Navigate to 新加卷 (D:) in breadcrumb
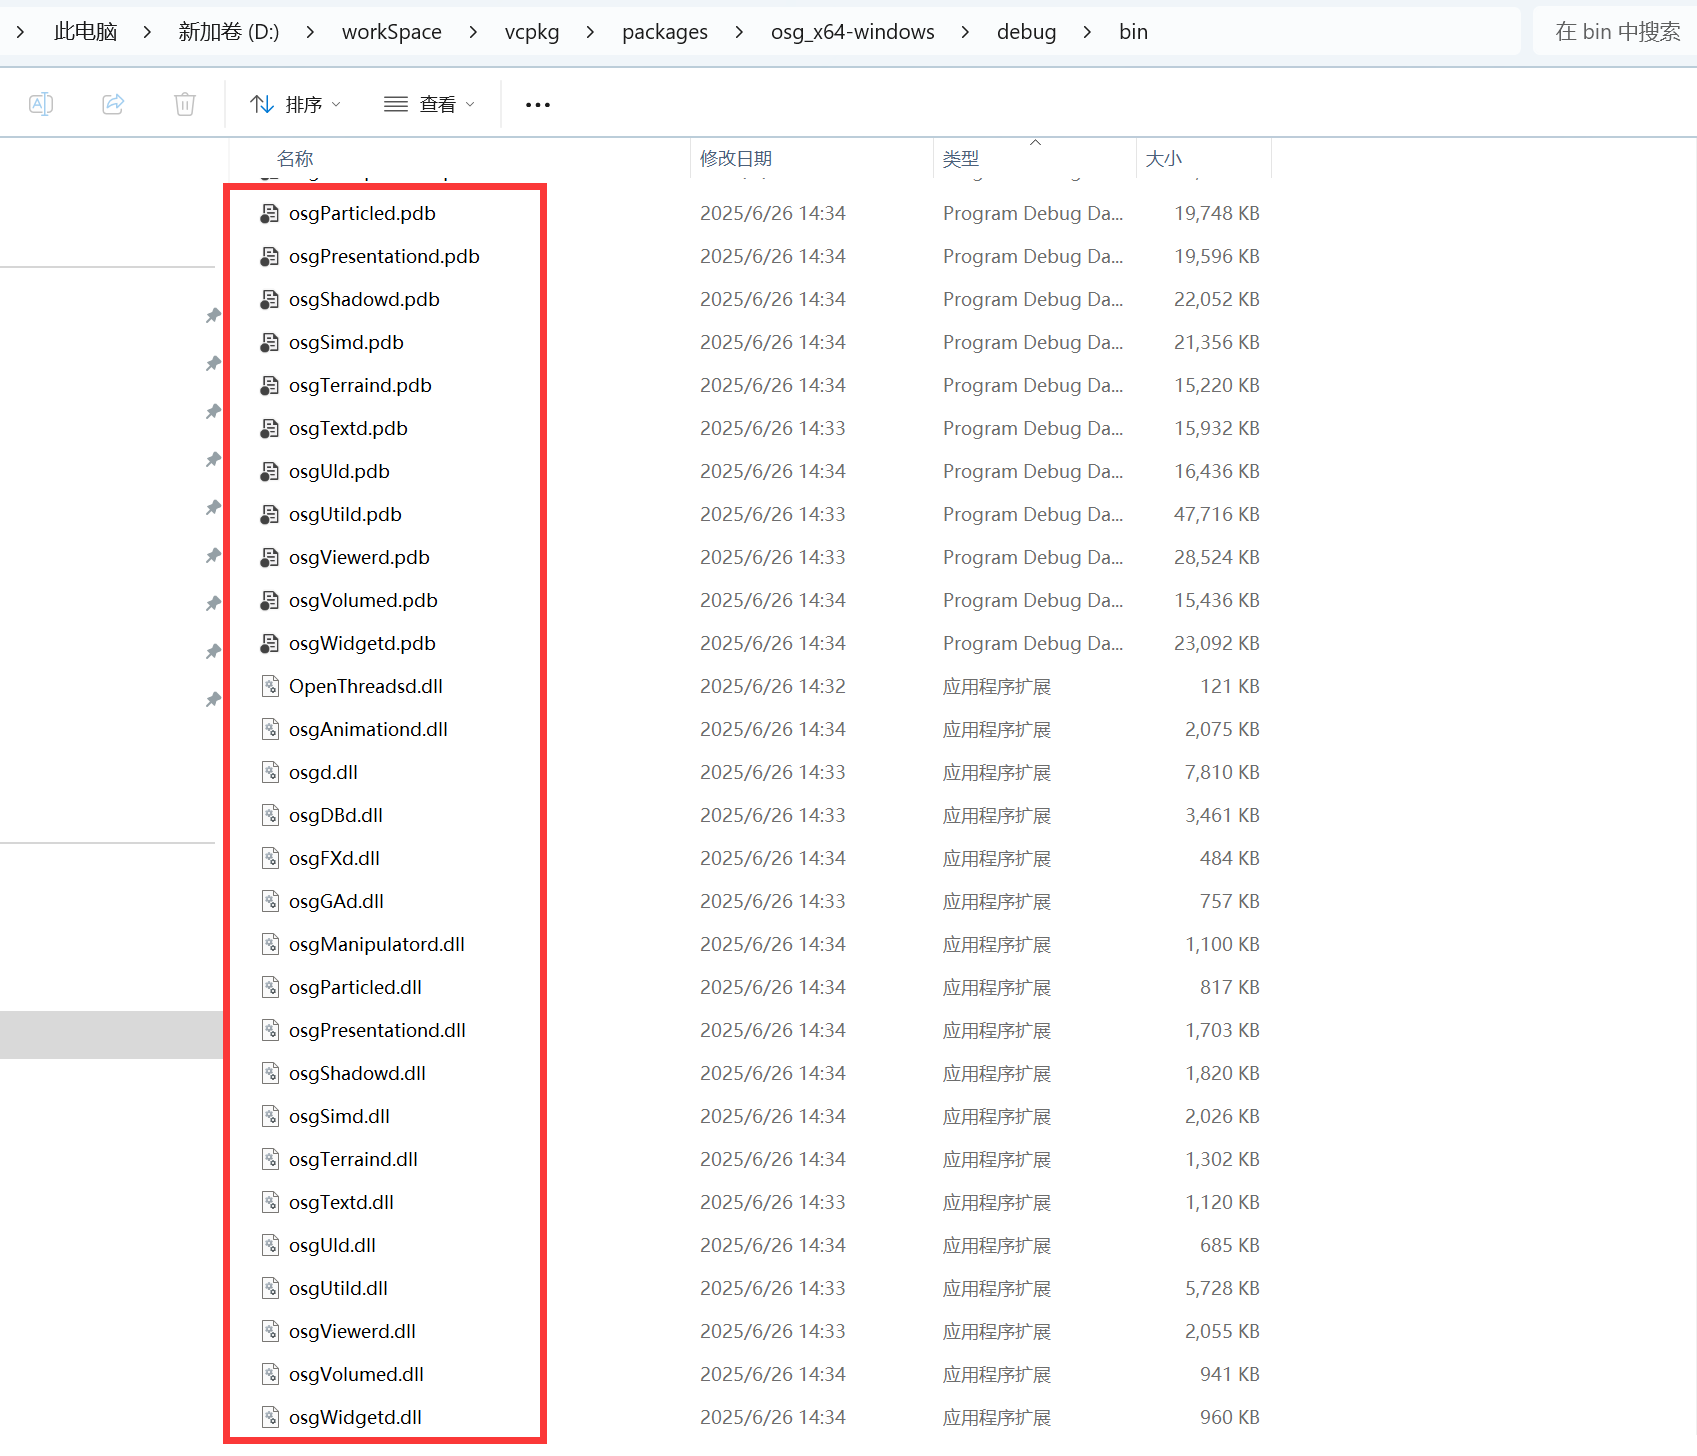The width and height of the screenshot is (1697, 1456). [x=229, y=32]
